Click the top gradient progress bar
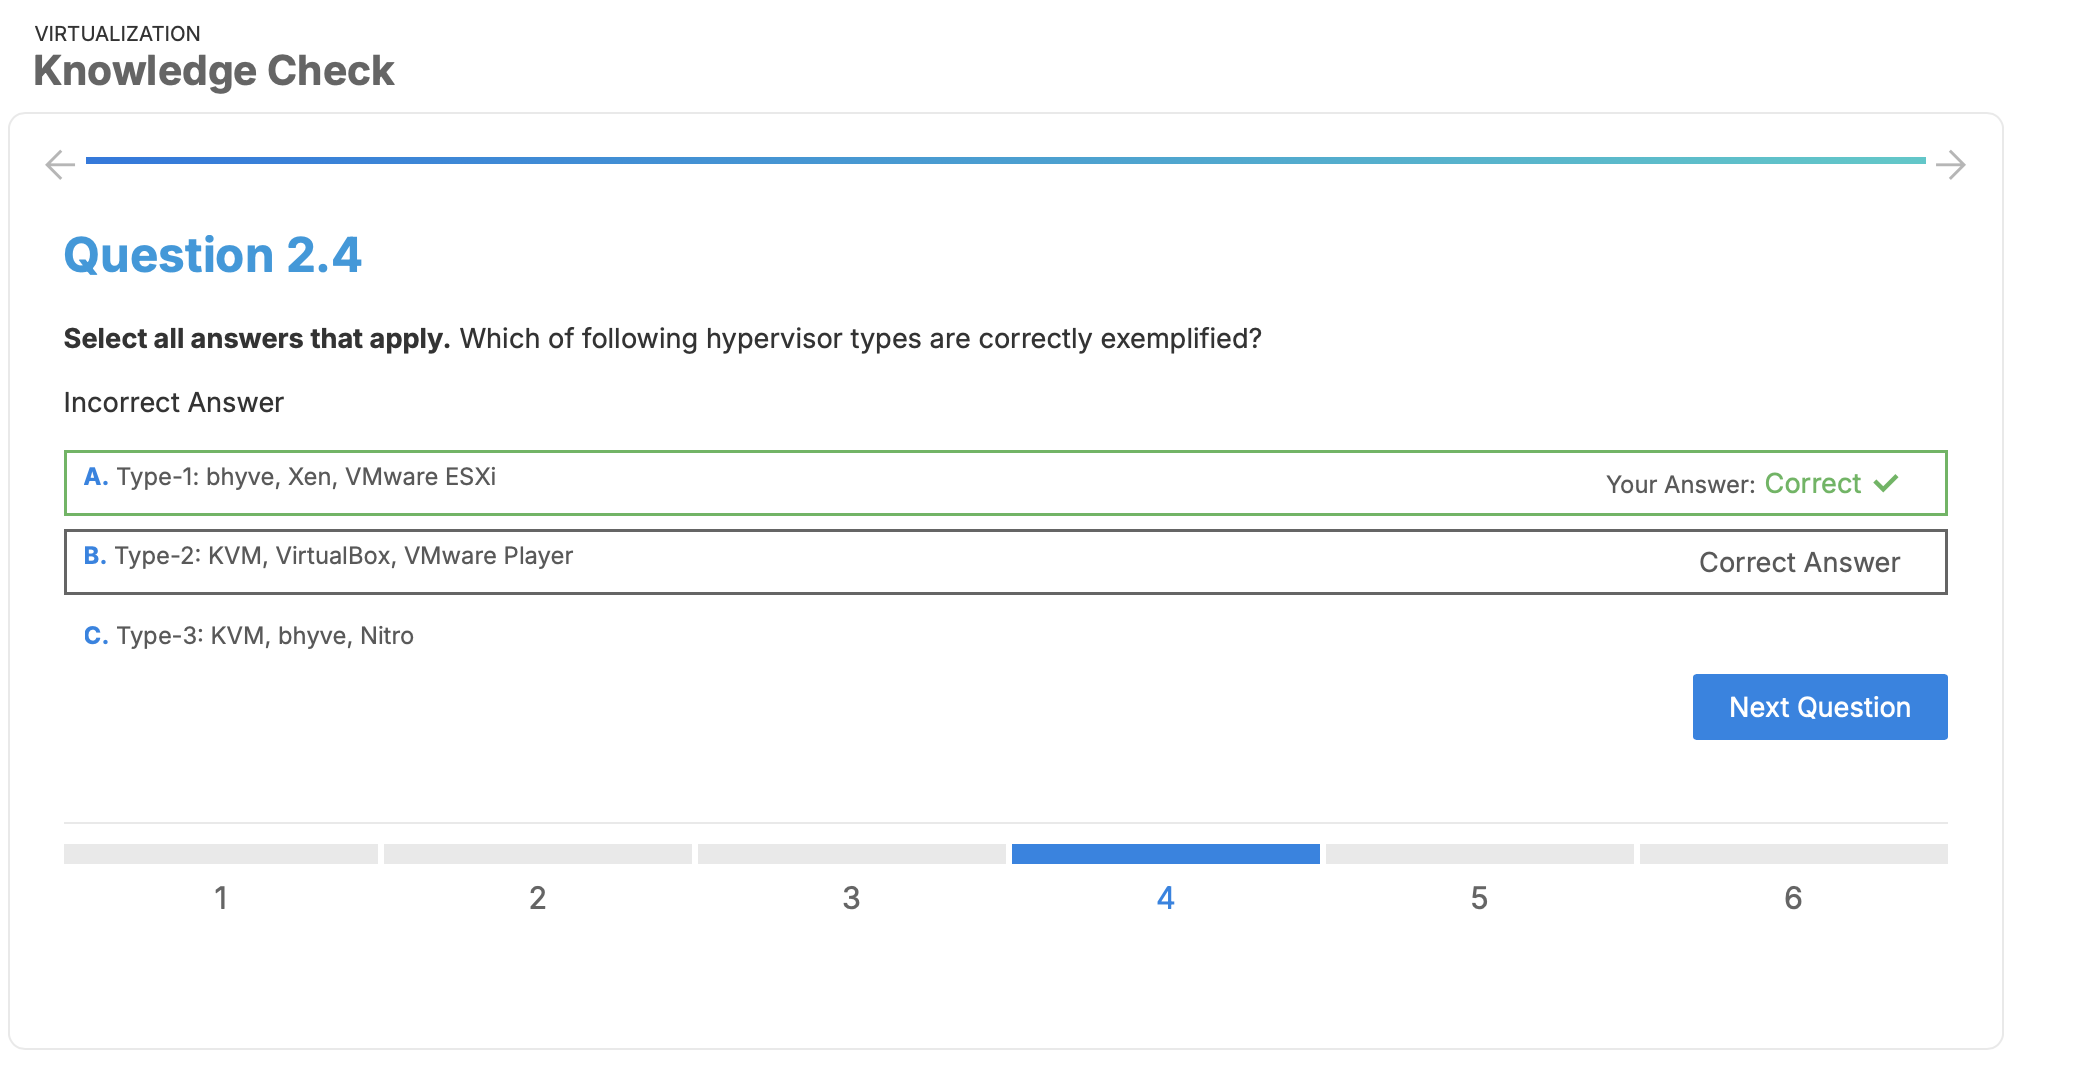The height and width of the screenshot is (1090, 2086). (1005, 160)
